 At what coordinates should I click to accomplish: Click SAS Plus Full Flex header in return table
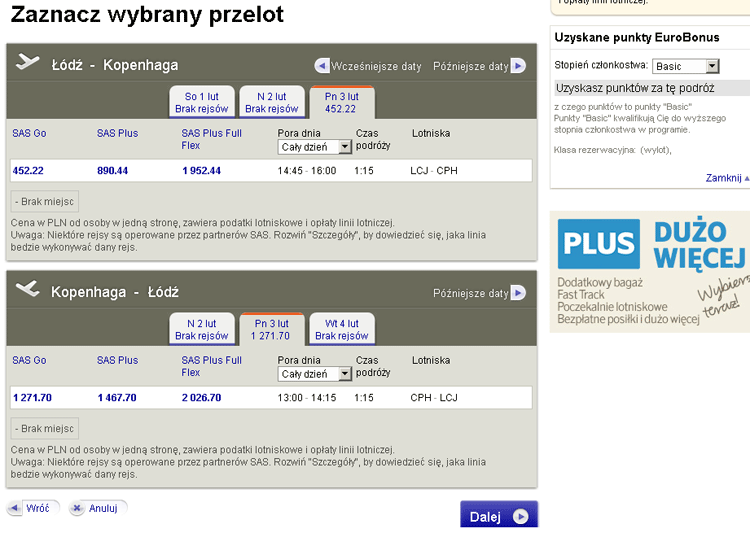click(x=211, y=366)
